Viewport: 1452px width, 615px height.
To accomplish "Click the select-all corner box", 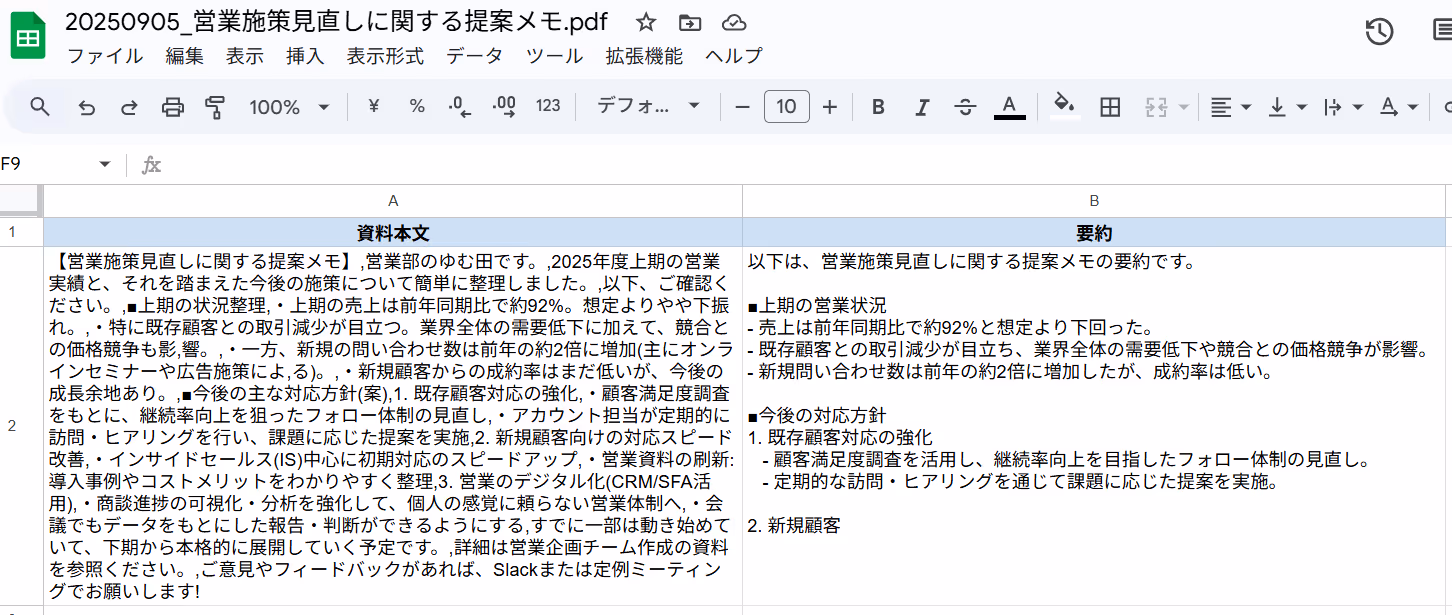I will click(x=21, y=200).
